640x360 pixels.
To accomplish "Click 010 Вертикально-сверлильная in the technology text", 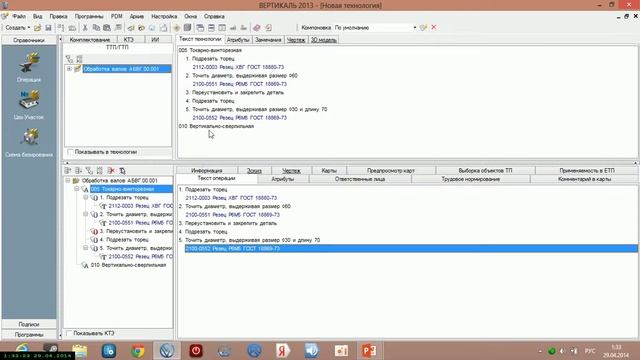I will pyautogui.click(x=216, y=126).
